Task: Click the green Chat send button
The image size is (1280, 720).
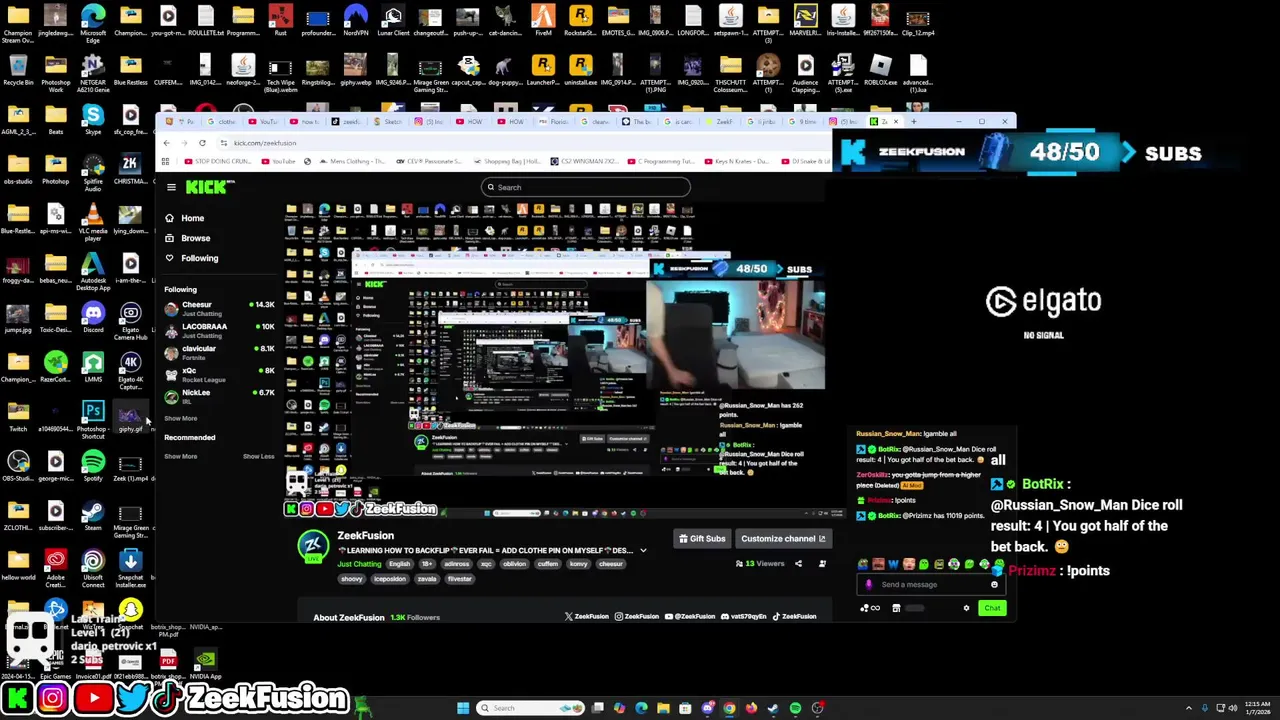Action: pyautogui.click(x=992, y=608)
